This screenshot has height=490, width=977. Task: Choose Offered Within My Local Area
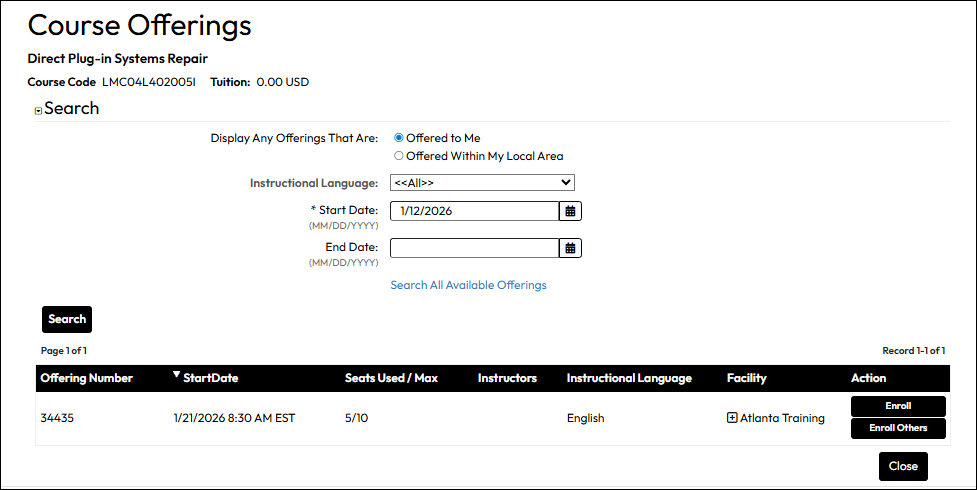pos(399,156)
